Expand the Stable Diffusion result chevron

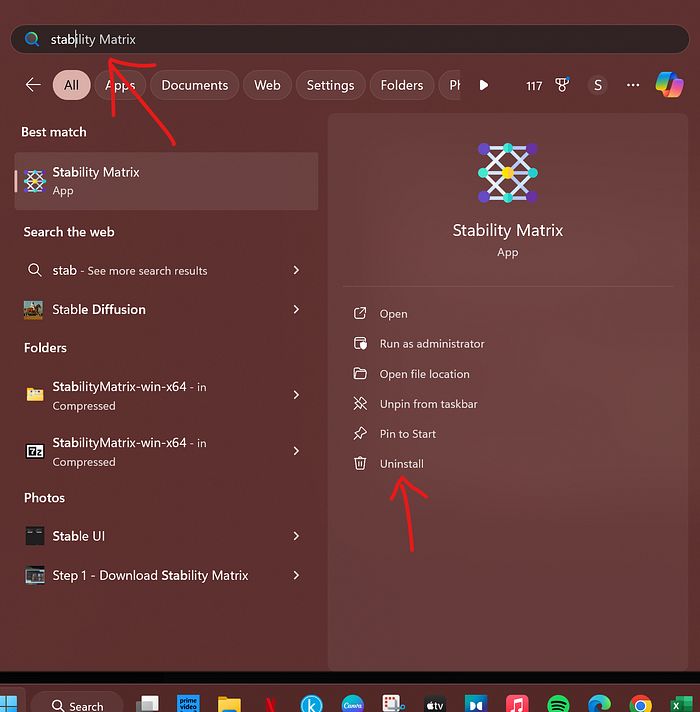tap(296, 309)
